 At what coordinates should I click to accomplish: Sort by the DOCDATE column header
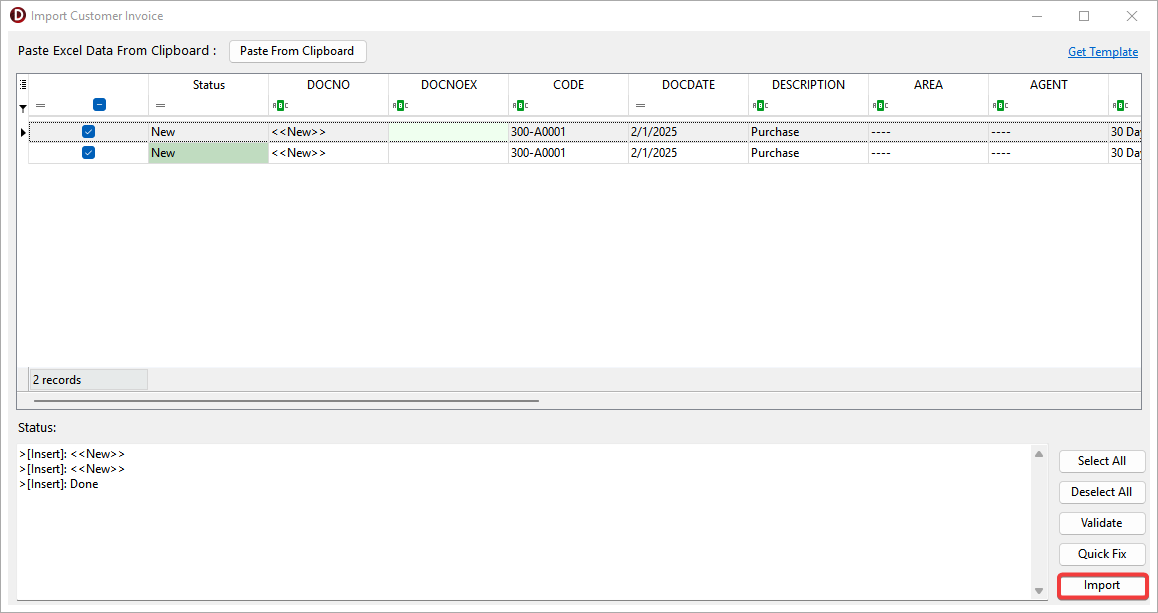tap(688, 85)
